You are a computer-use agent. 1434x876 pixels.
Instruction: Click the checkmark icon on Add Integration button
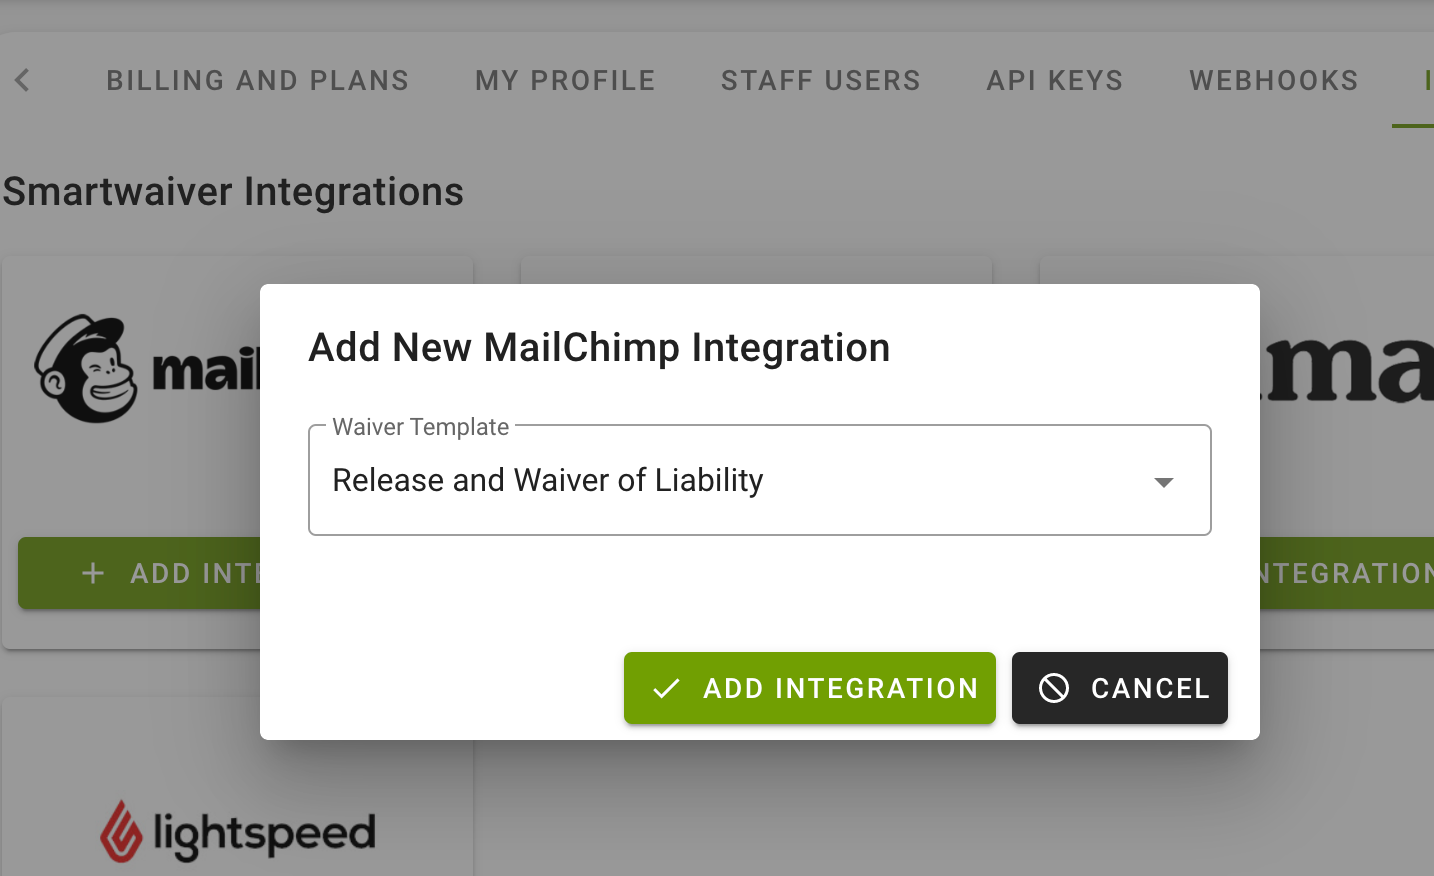[666, 688]
